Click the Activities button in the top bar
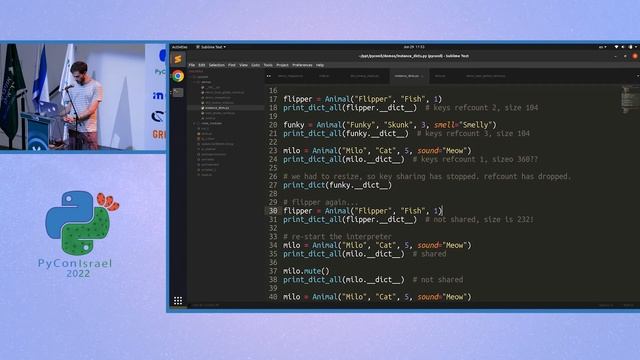The width and height of the screenshot is (640, 360). [180, 47]
